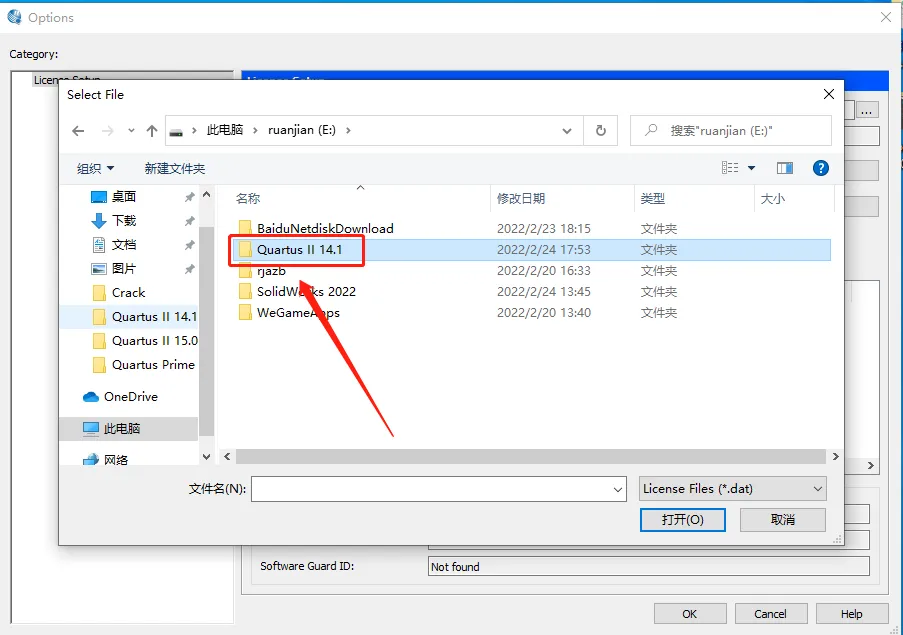Image resolution: width=903 pixels, height=635 pixels.
Task: Open the file name dropdown arrow
Action: tap(618, 489)
